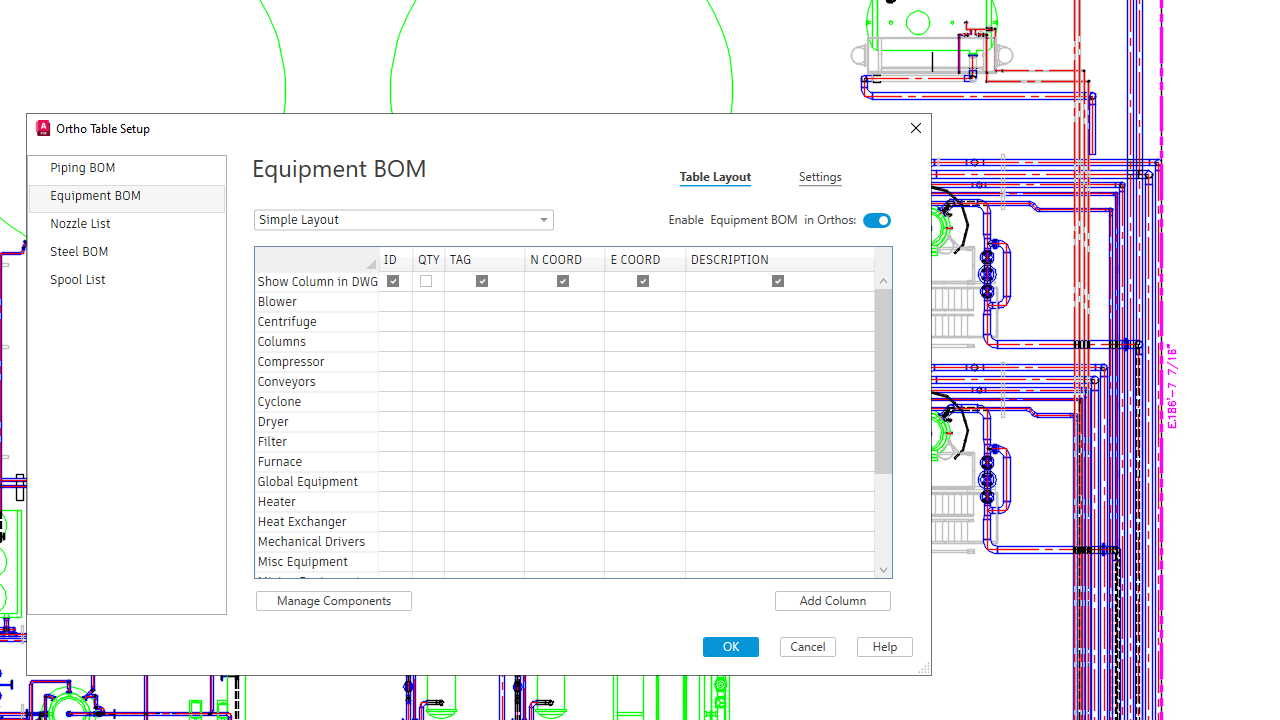1280x720 pixels.
Task: Select Spool List in the sidebar
Action: [77, 279]
